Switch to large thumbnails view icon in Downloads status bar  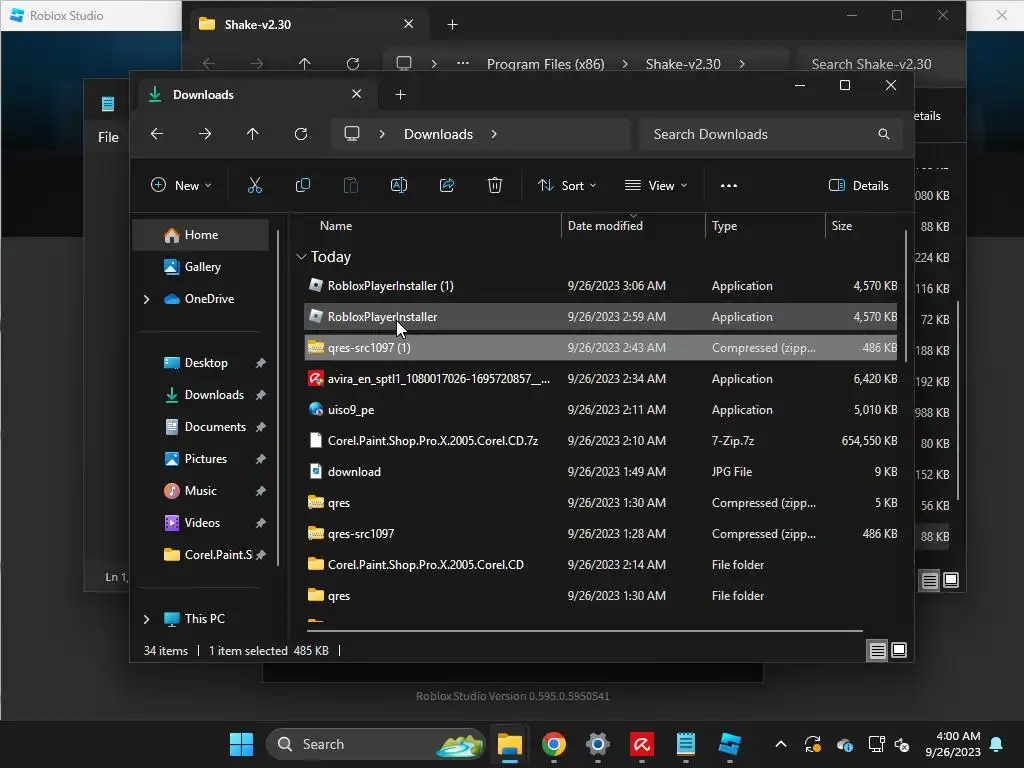(x=899, y=650)
